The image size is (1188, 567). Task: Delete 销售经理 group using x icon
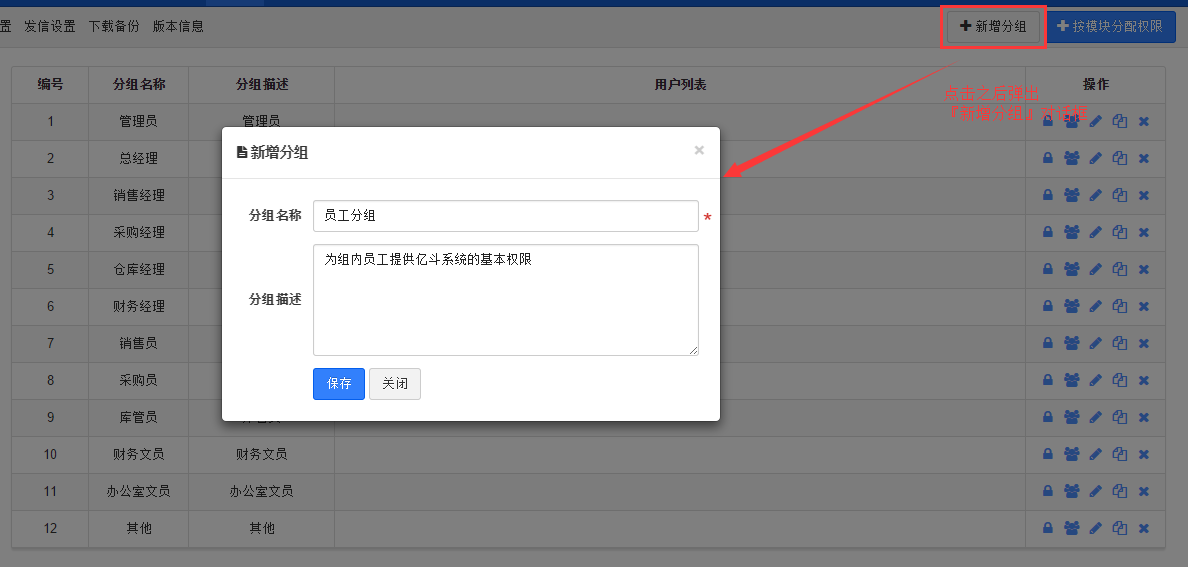pyautogui.click(x=1144, y=196)
